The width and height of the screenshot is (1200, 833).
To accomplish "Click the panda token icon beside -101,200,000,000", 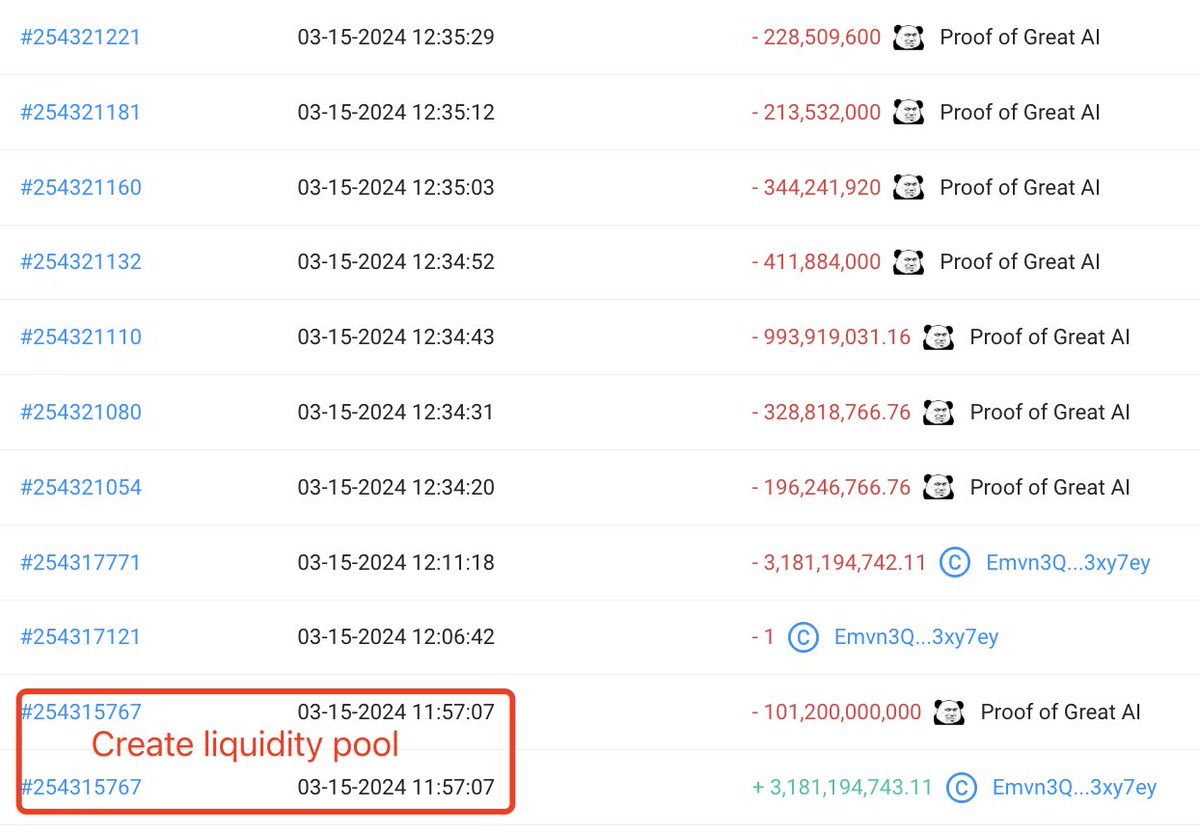I will (949, 712).
